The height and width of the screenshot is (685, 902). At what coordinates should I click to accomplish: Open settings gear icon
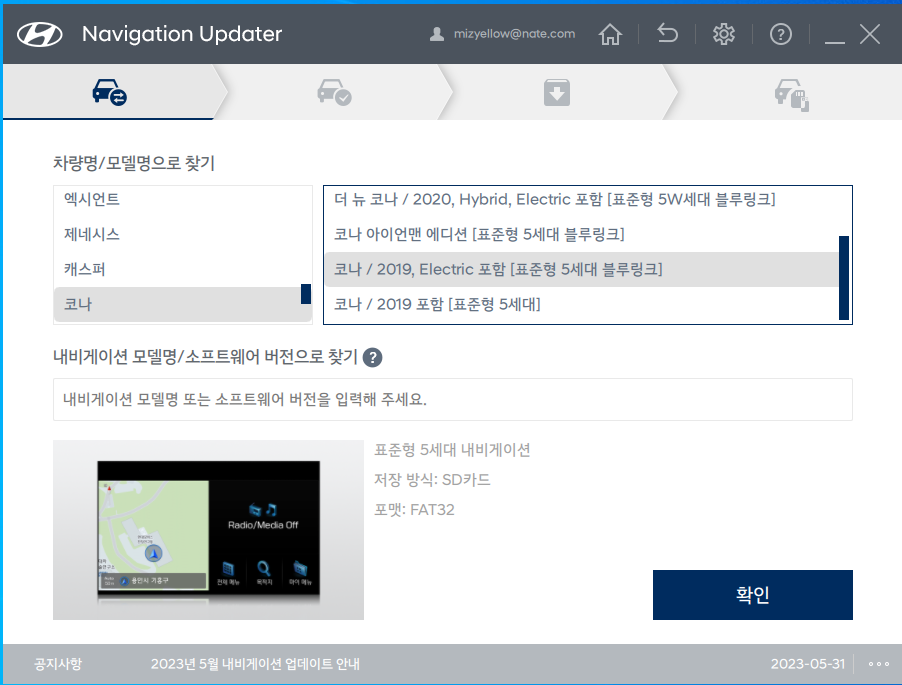[x=724, y=35]
